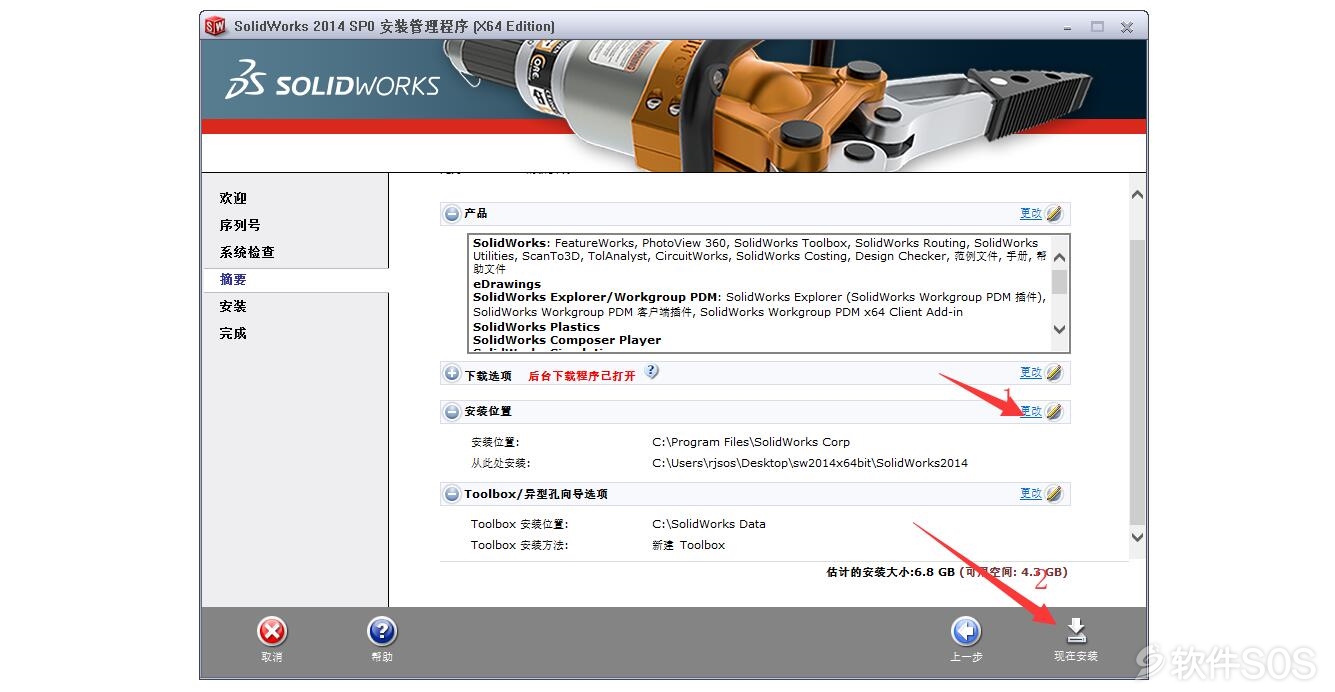
Task: Click 估计的安装大小 6.8 GB text
Action: tap(890, 573)
